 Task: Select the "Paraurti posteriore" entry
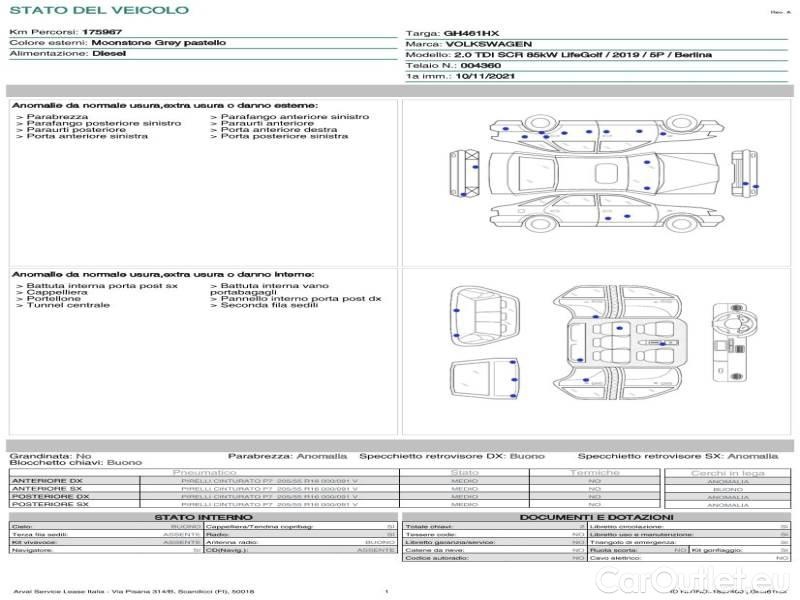click(76, 130)
